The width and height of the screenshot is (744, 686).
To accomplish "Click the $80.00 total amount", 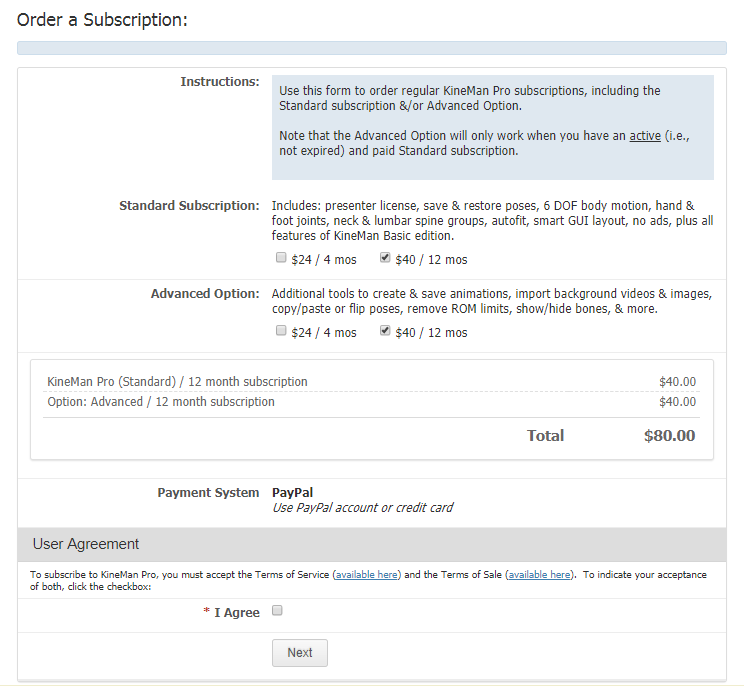I will [670, 436].
